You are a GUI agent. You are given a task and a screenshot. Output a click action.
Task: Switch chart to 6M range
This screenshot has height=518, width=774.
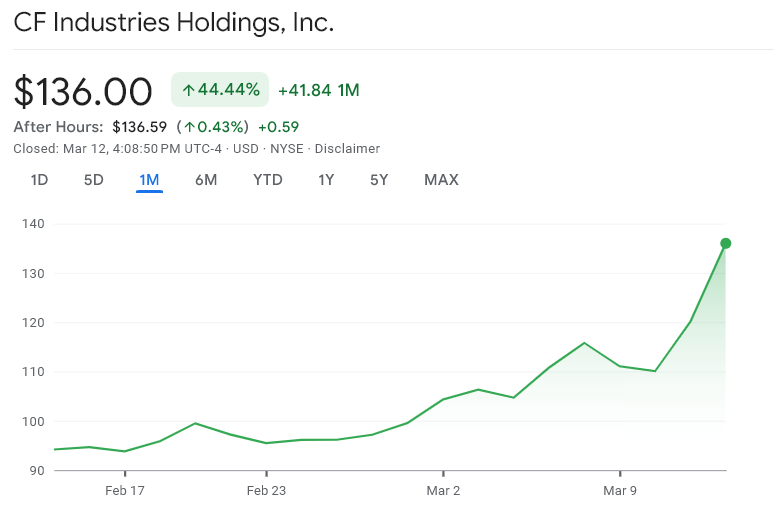(x=206, y=180)
